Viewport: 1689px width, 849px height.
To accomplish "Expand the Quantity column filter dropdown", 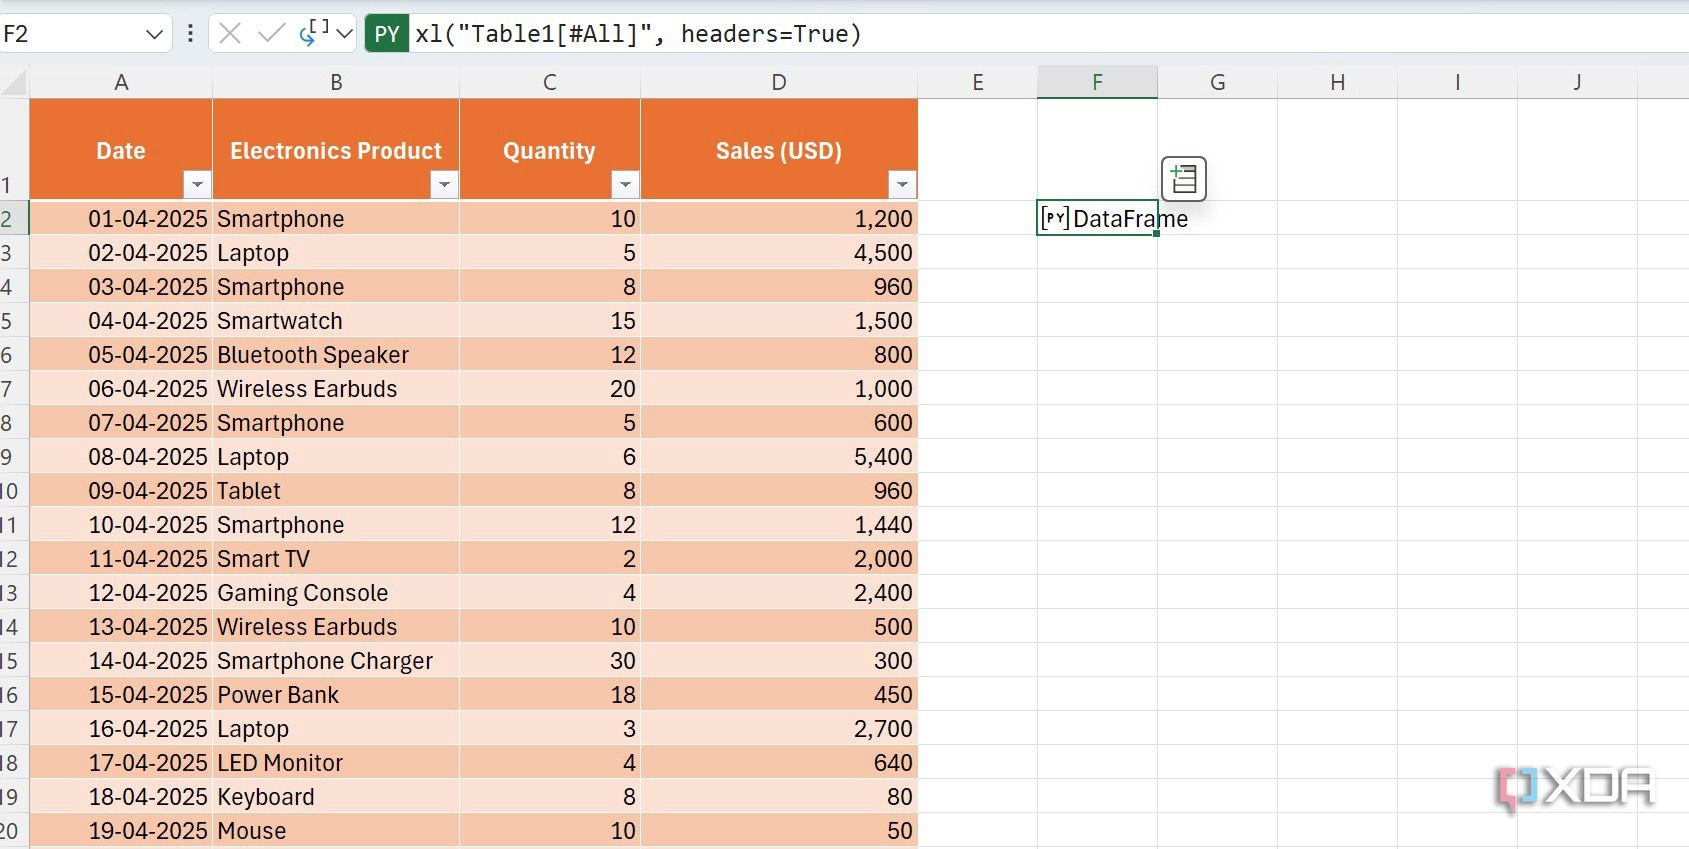I will 625,184.
